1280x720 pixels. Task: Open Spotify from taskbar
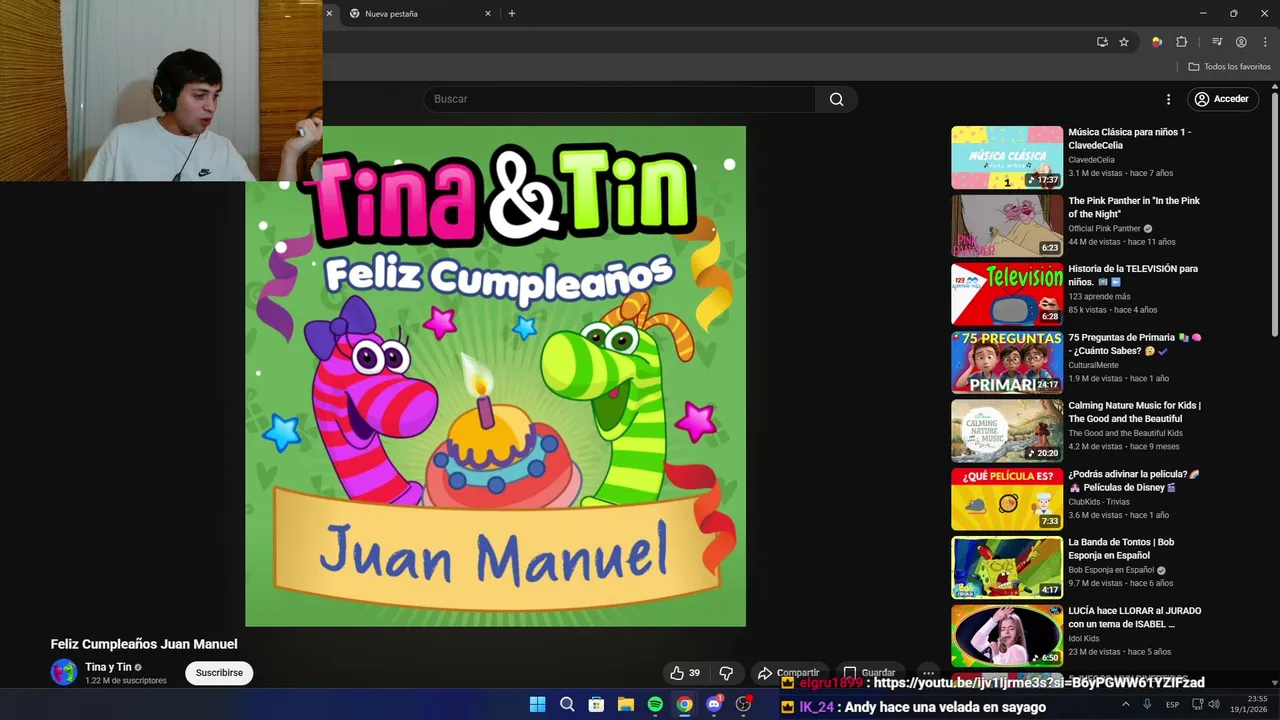coord(655,705)
